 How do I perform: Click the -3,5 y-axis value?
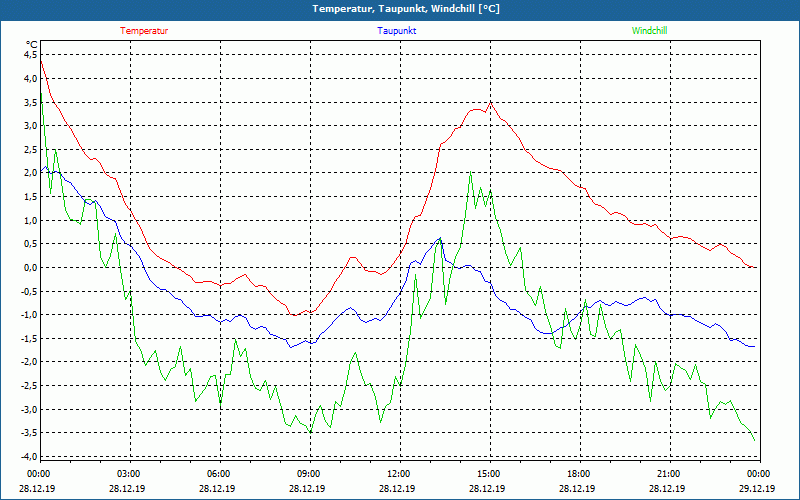29,433
